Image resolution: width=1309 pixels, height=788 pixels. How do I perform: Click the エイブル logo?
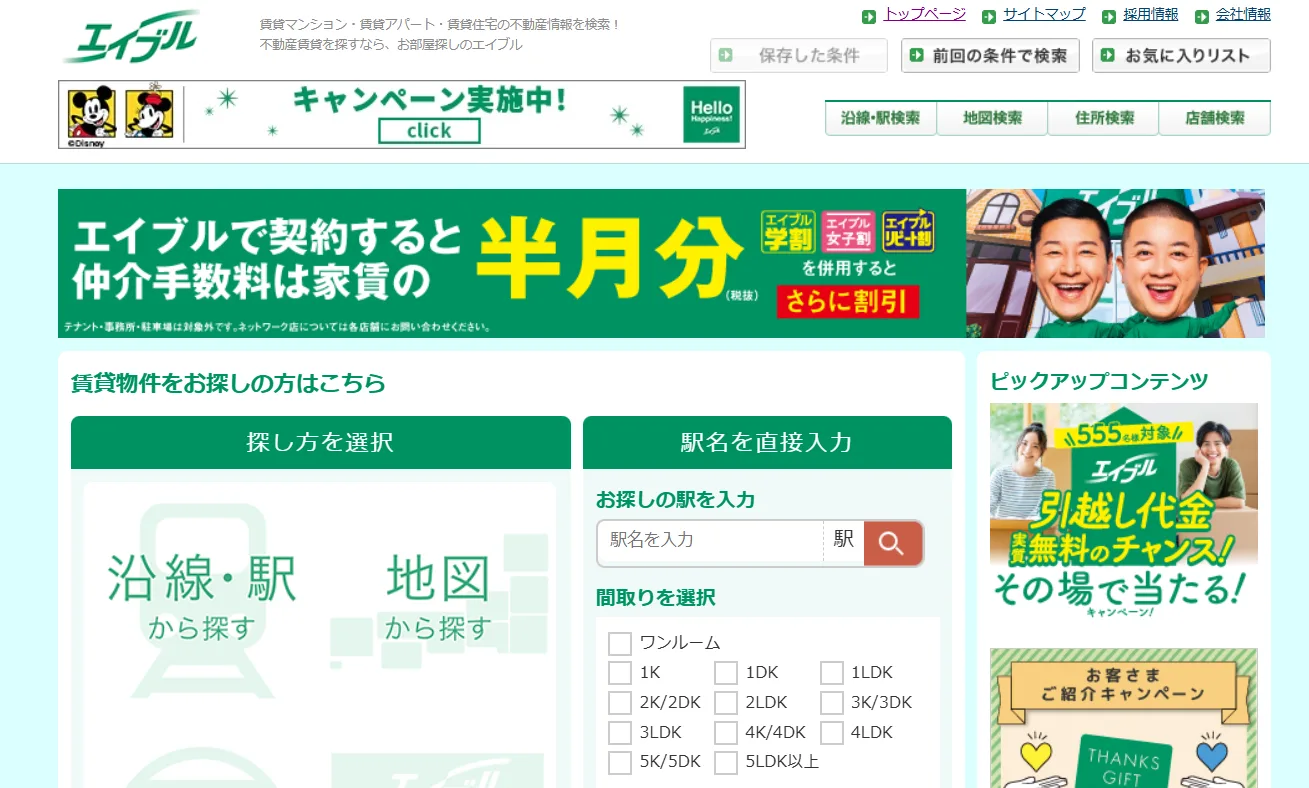click(x=130, y=37)
